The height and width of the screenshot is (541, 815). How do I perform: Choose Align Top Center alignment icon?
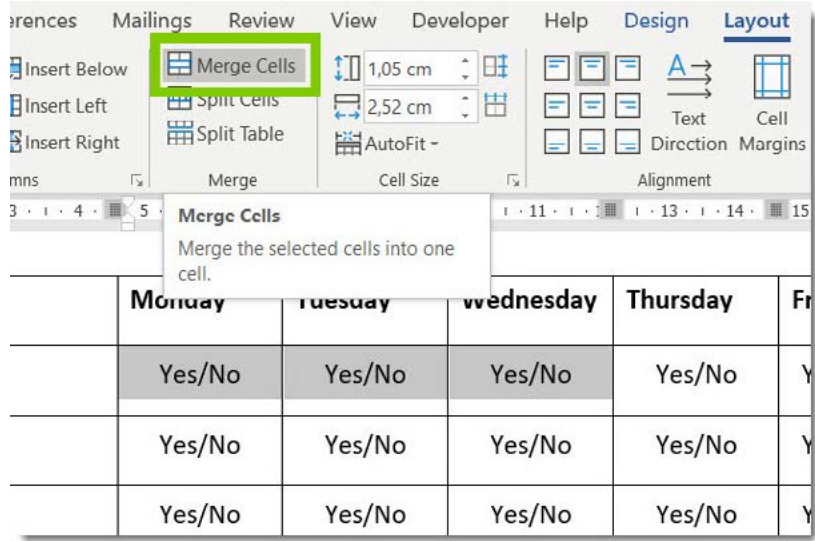591,68
